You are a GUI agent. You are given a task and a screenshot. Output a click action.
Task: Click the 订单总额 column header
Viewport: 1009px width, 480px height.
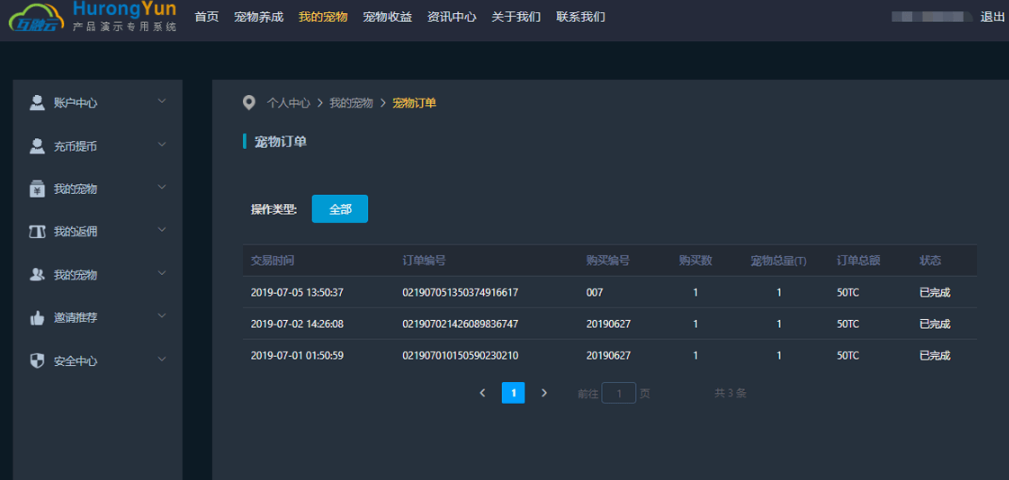coord(858,261)
